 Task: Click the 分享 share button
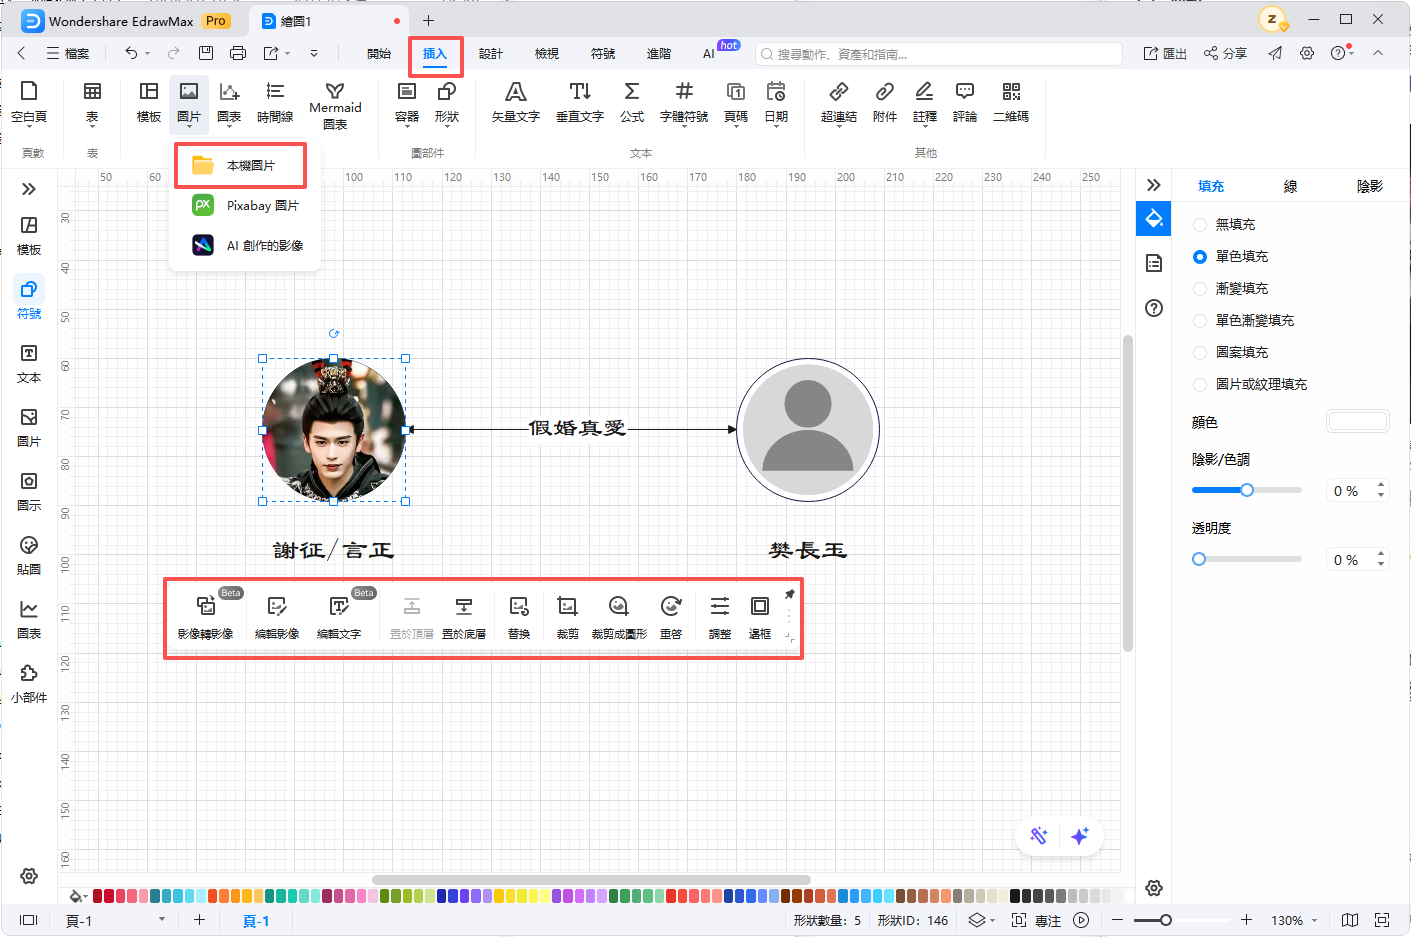1225,54
